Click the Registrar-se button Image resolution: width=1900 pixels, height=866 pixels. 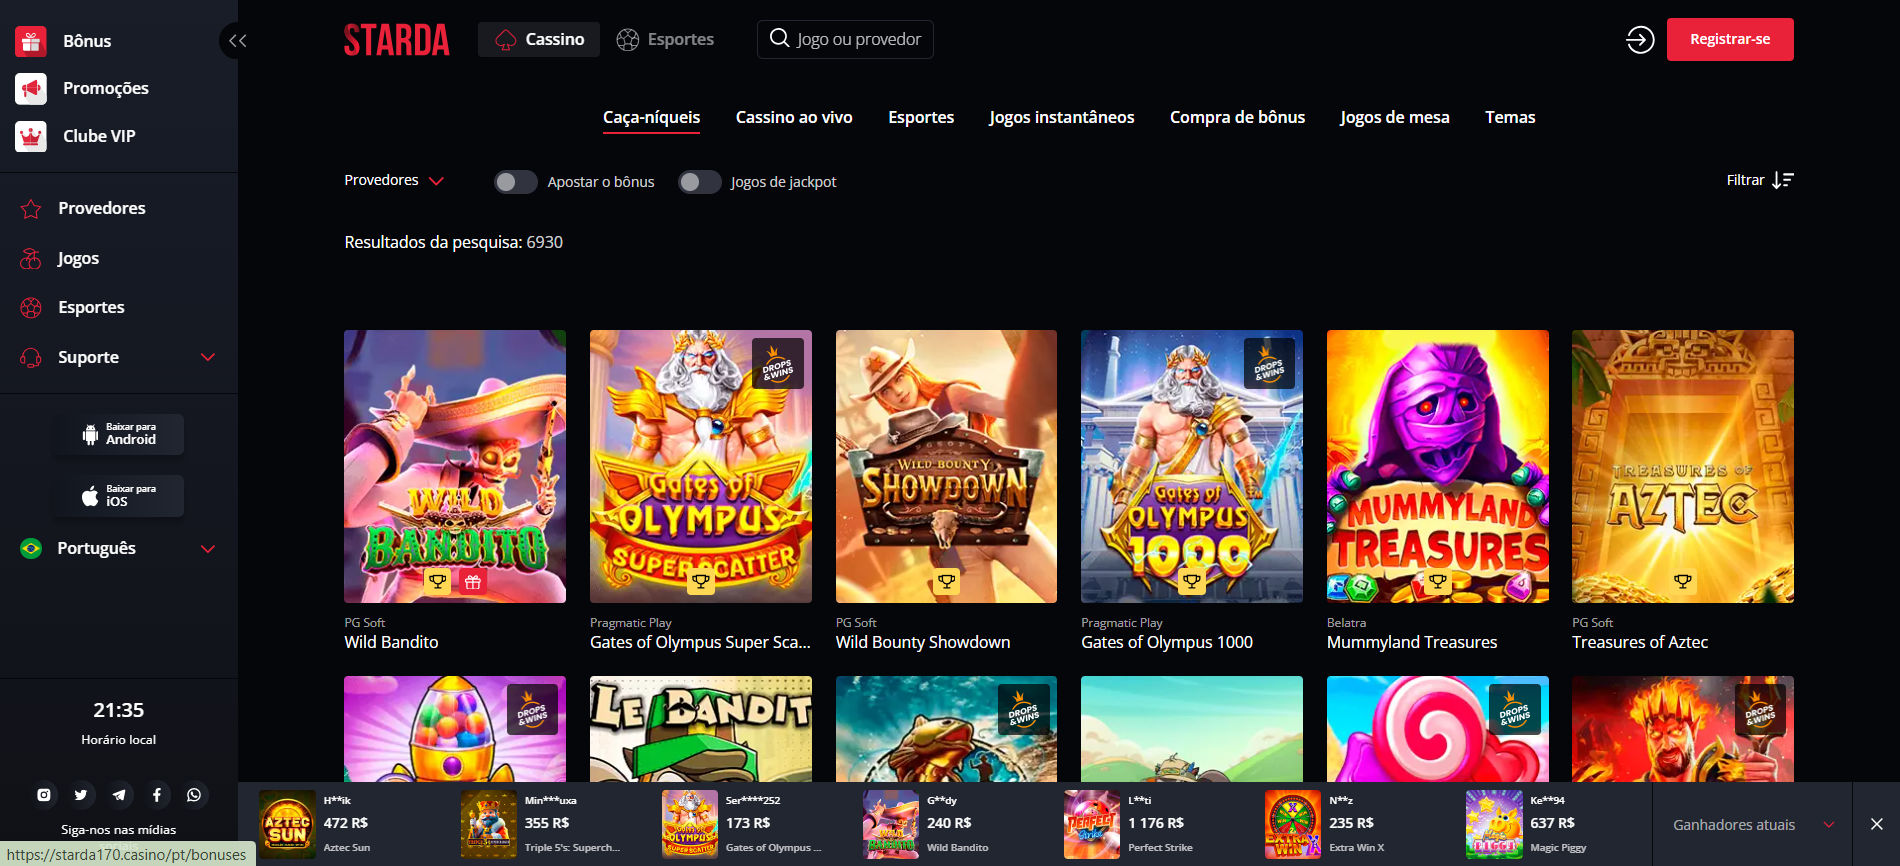click(x=1730, y=40)
